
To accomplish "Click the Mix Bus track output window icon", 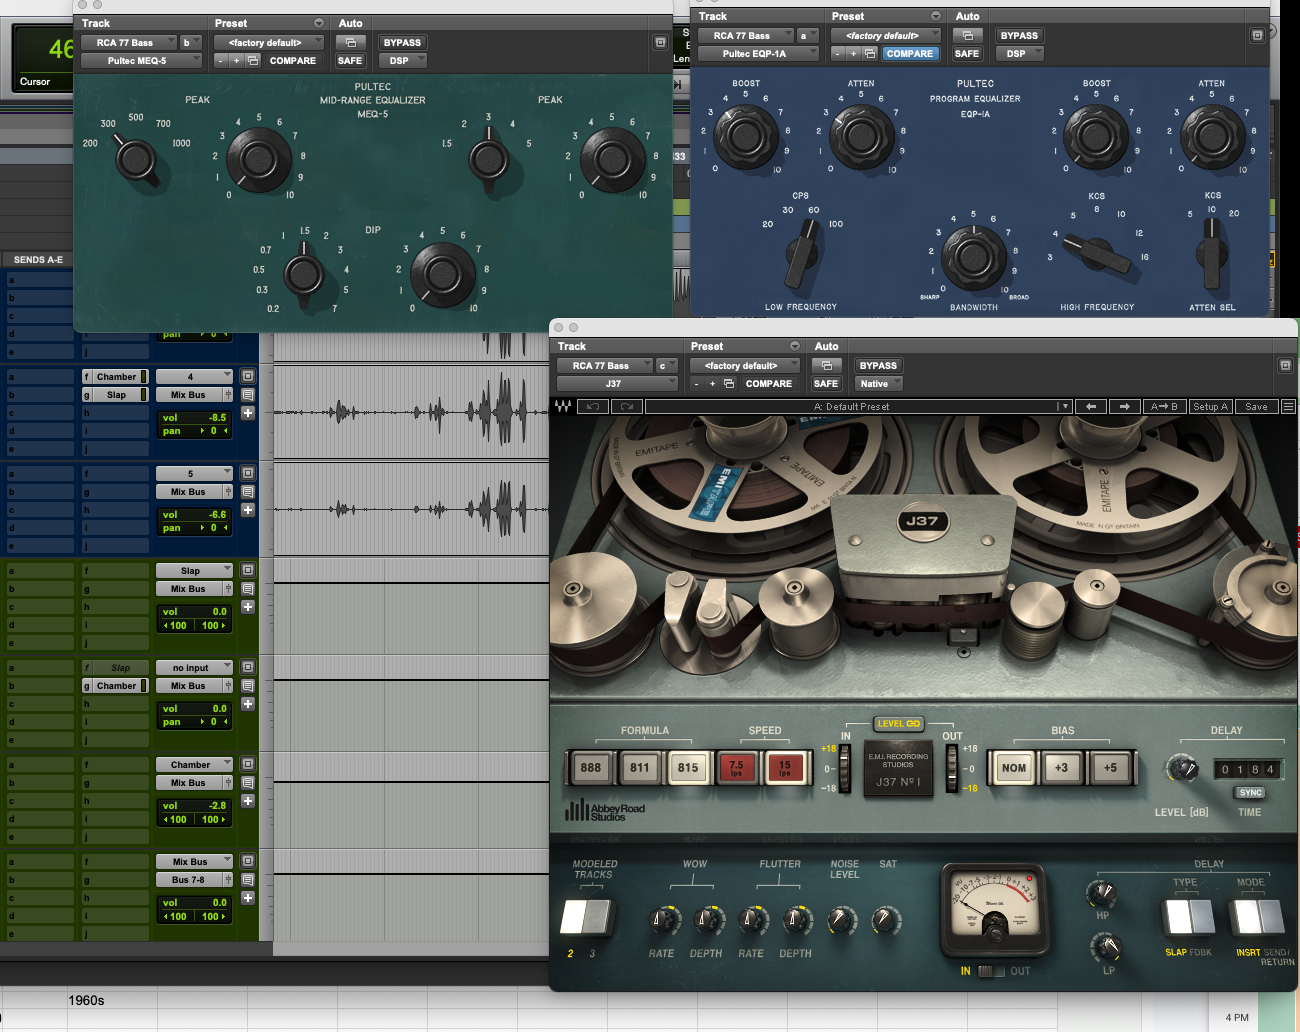I will 248,861.
